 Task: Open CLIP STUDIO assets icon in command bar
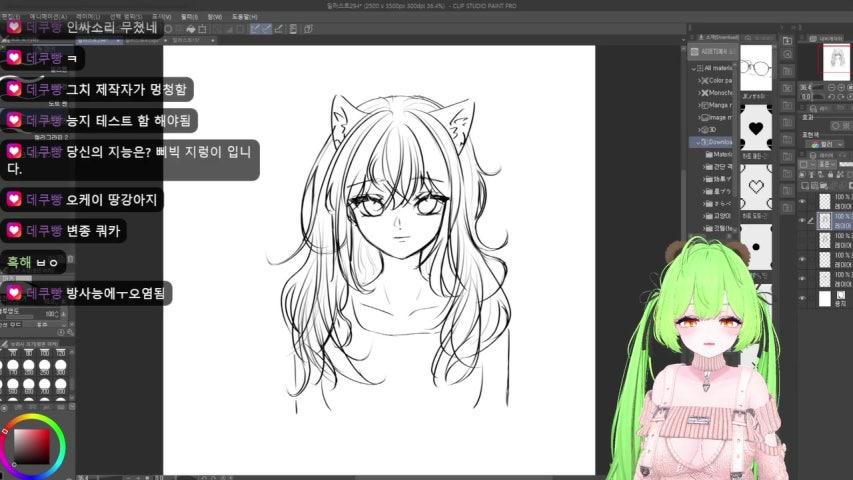[x=308, y=28]
